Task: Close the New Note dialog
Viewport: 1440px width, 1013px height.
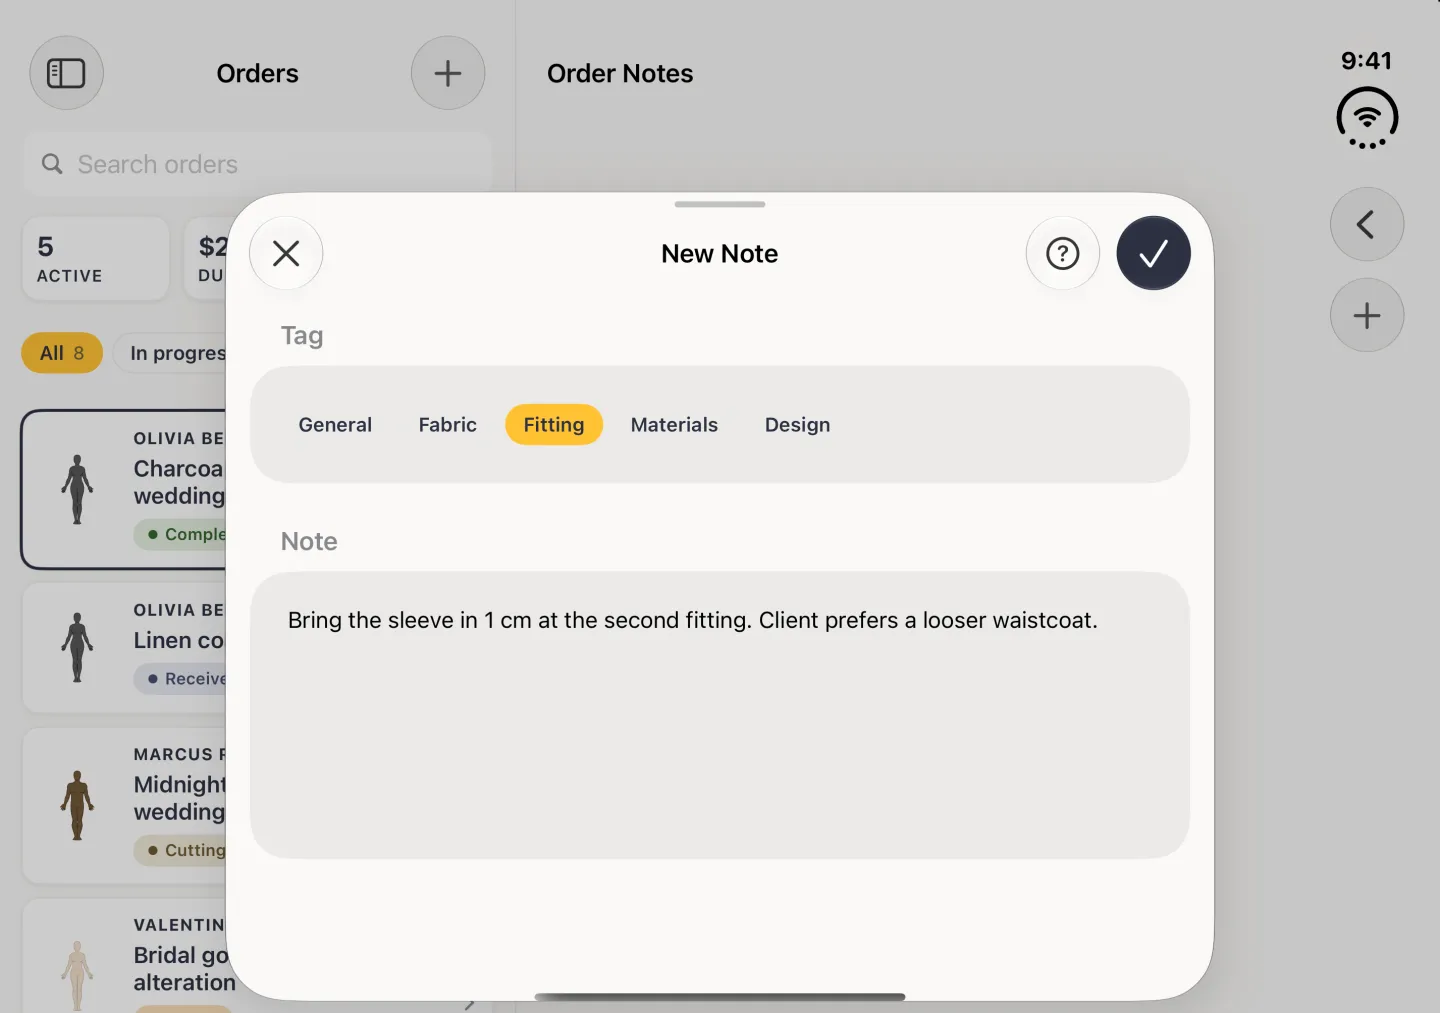Action: point(286,253)
